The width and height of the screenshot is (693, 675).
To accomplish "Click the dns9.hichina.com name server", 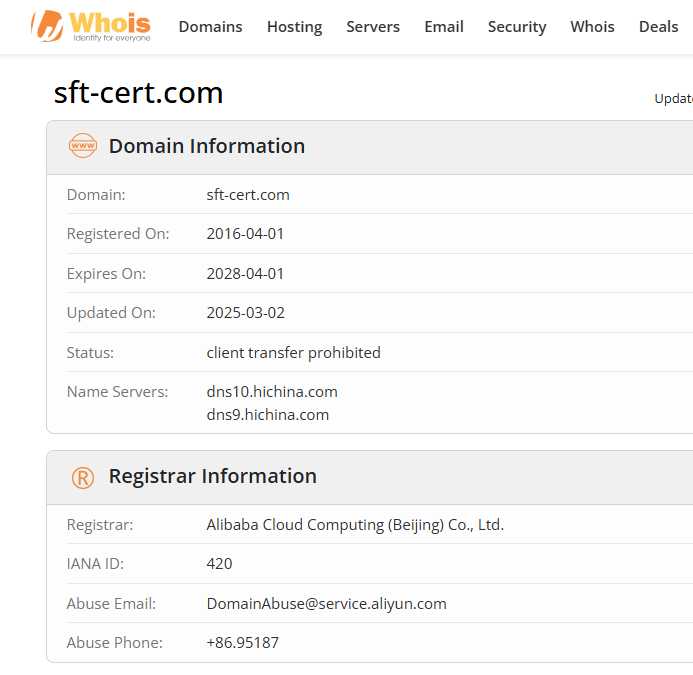I will pos(267,415).
